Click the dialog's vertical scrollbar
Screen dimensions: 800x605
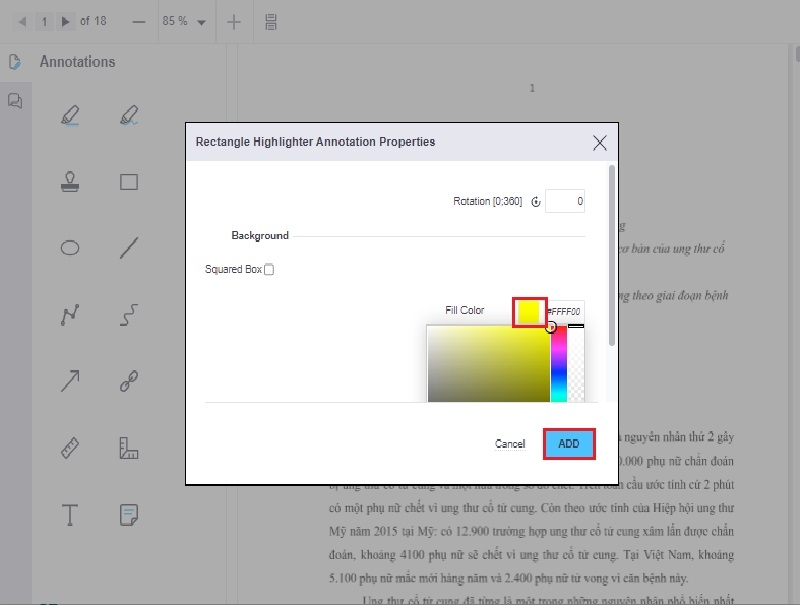(x=612, y=256)
